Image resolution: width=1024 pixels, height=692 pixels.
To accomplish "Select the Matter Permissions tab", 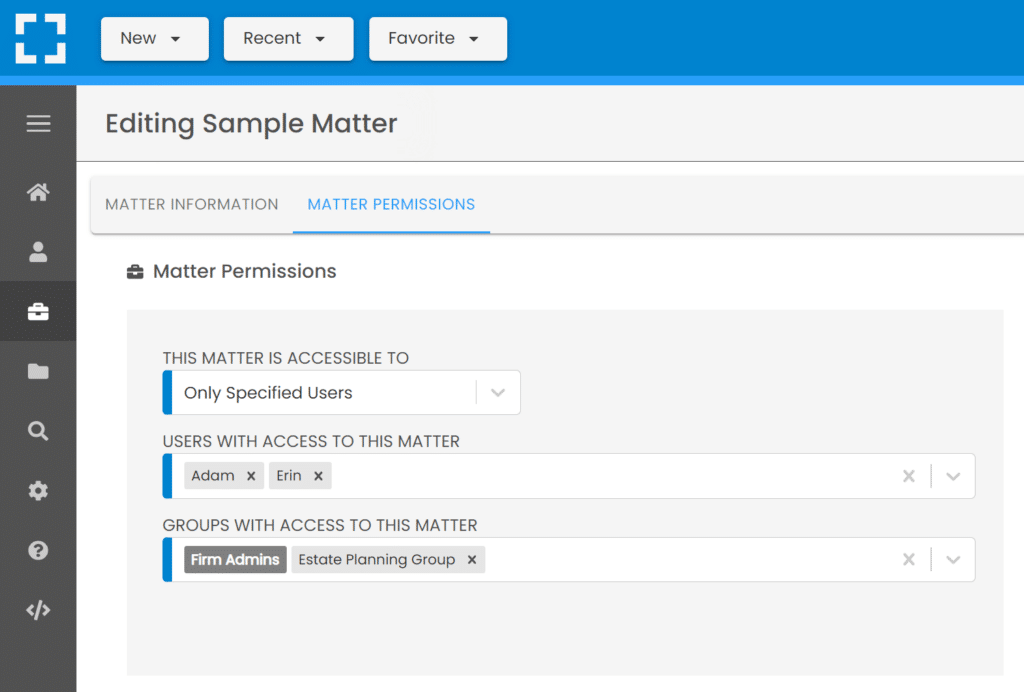I will coord(390,204).
